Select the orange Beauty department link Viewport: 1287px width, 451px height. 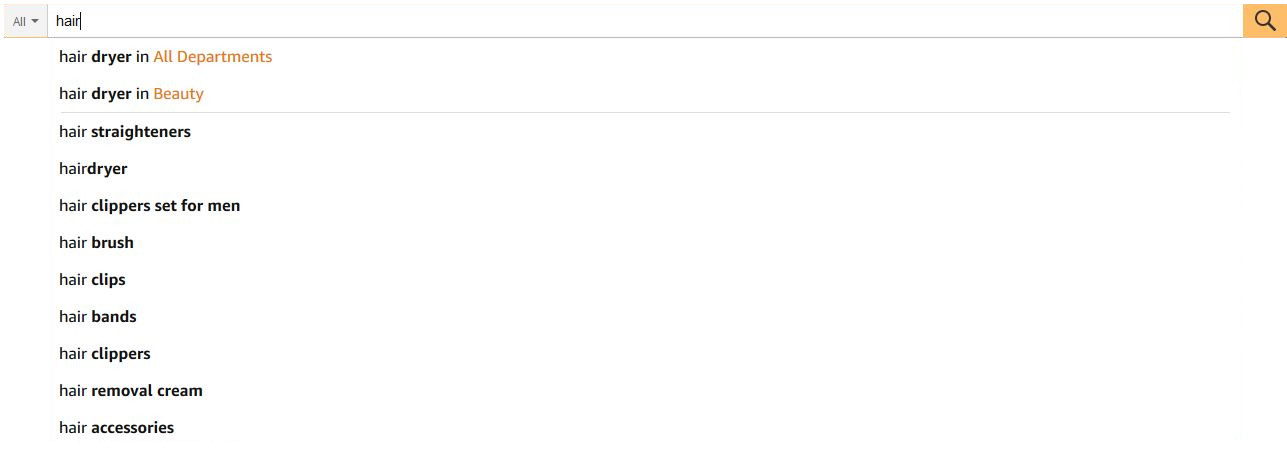pos(178,94)
